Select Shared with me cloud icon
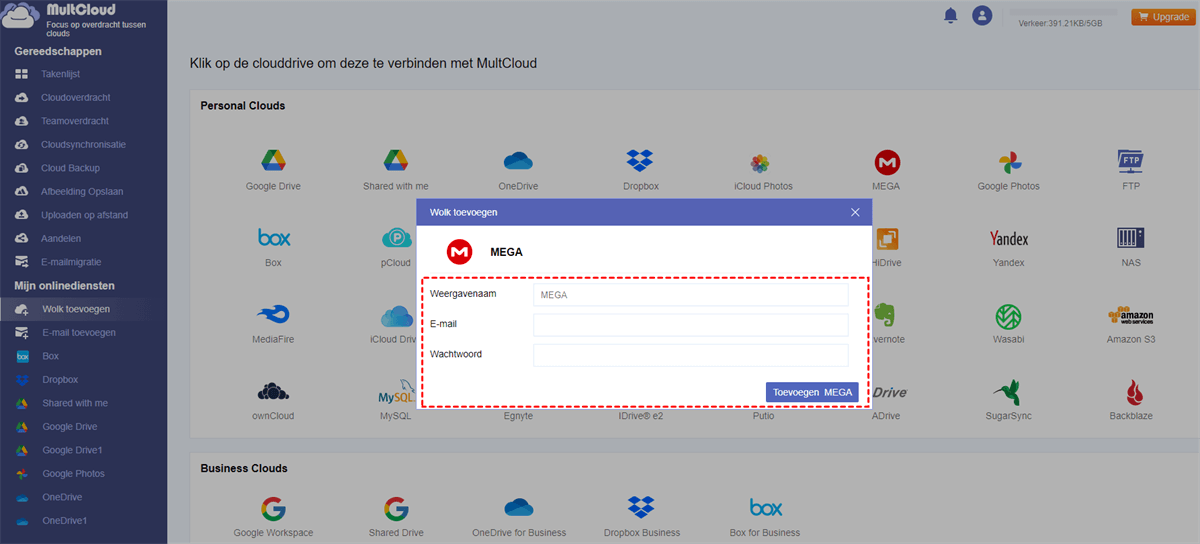Viewport: 1200px width, 544px height. tap(395, 161)
